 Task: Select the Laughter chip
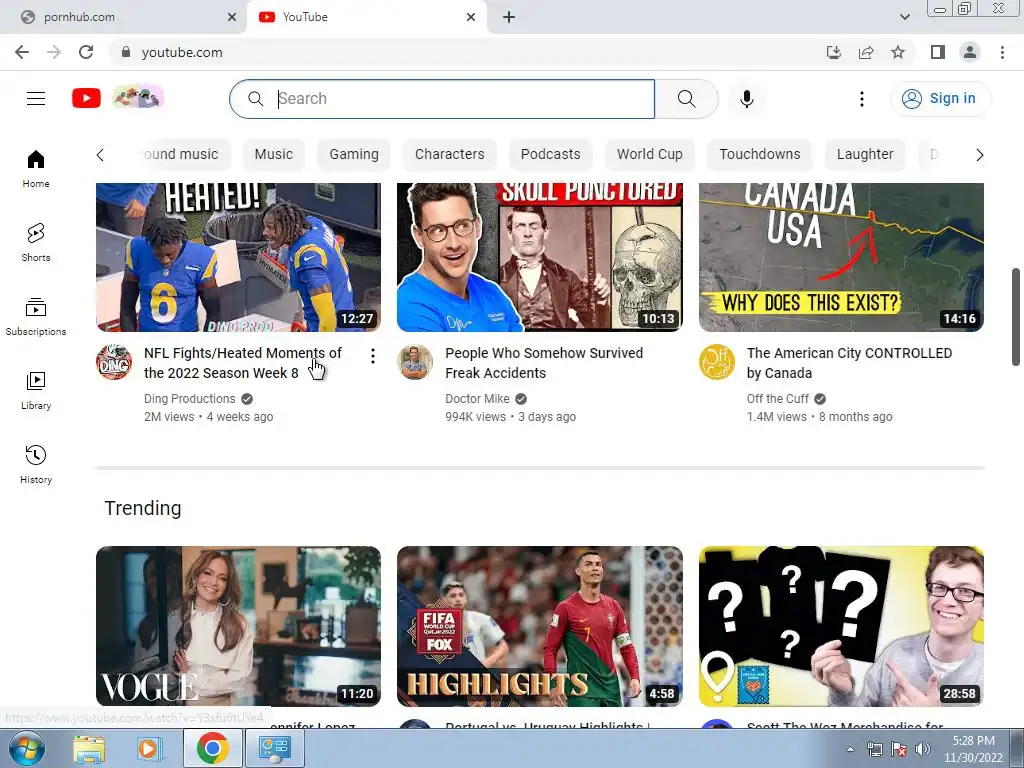[x=865, y=154]
